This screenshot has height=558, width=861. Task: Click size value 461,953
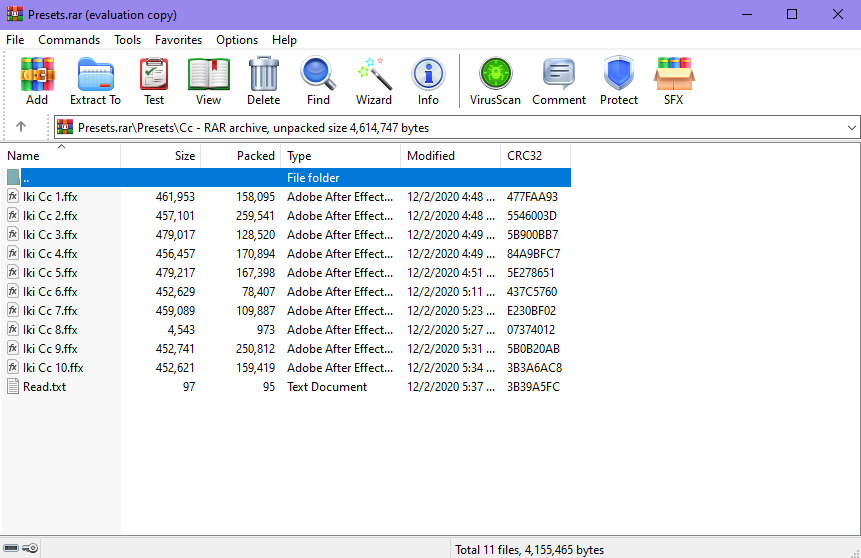point(175,197)
